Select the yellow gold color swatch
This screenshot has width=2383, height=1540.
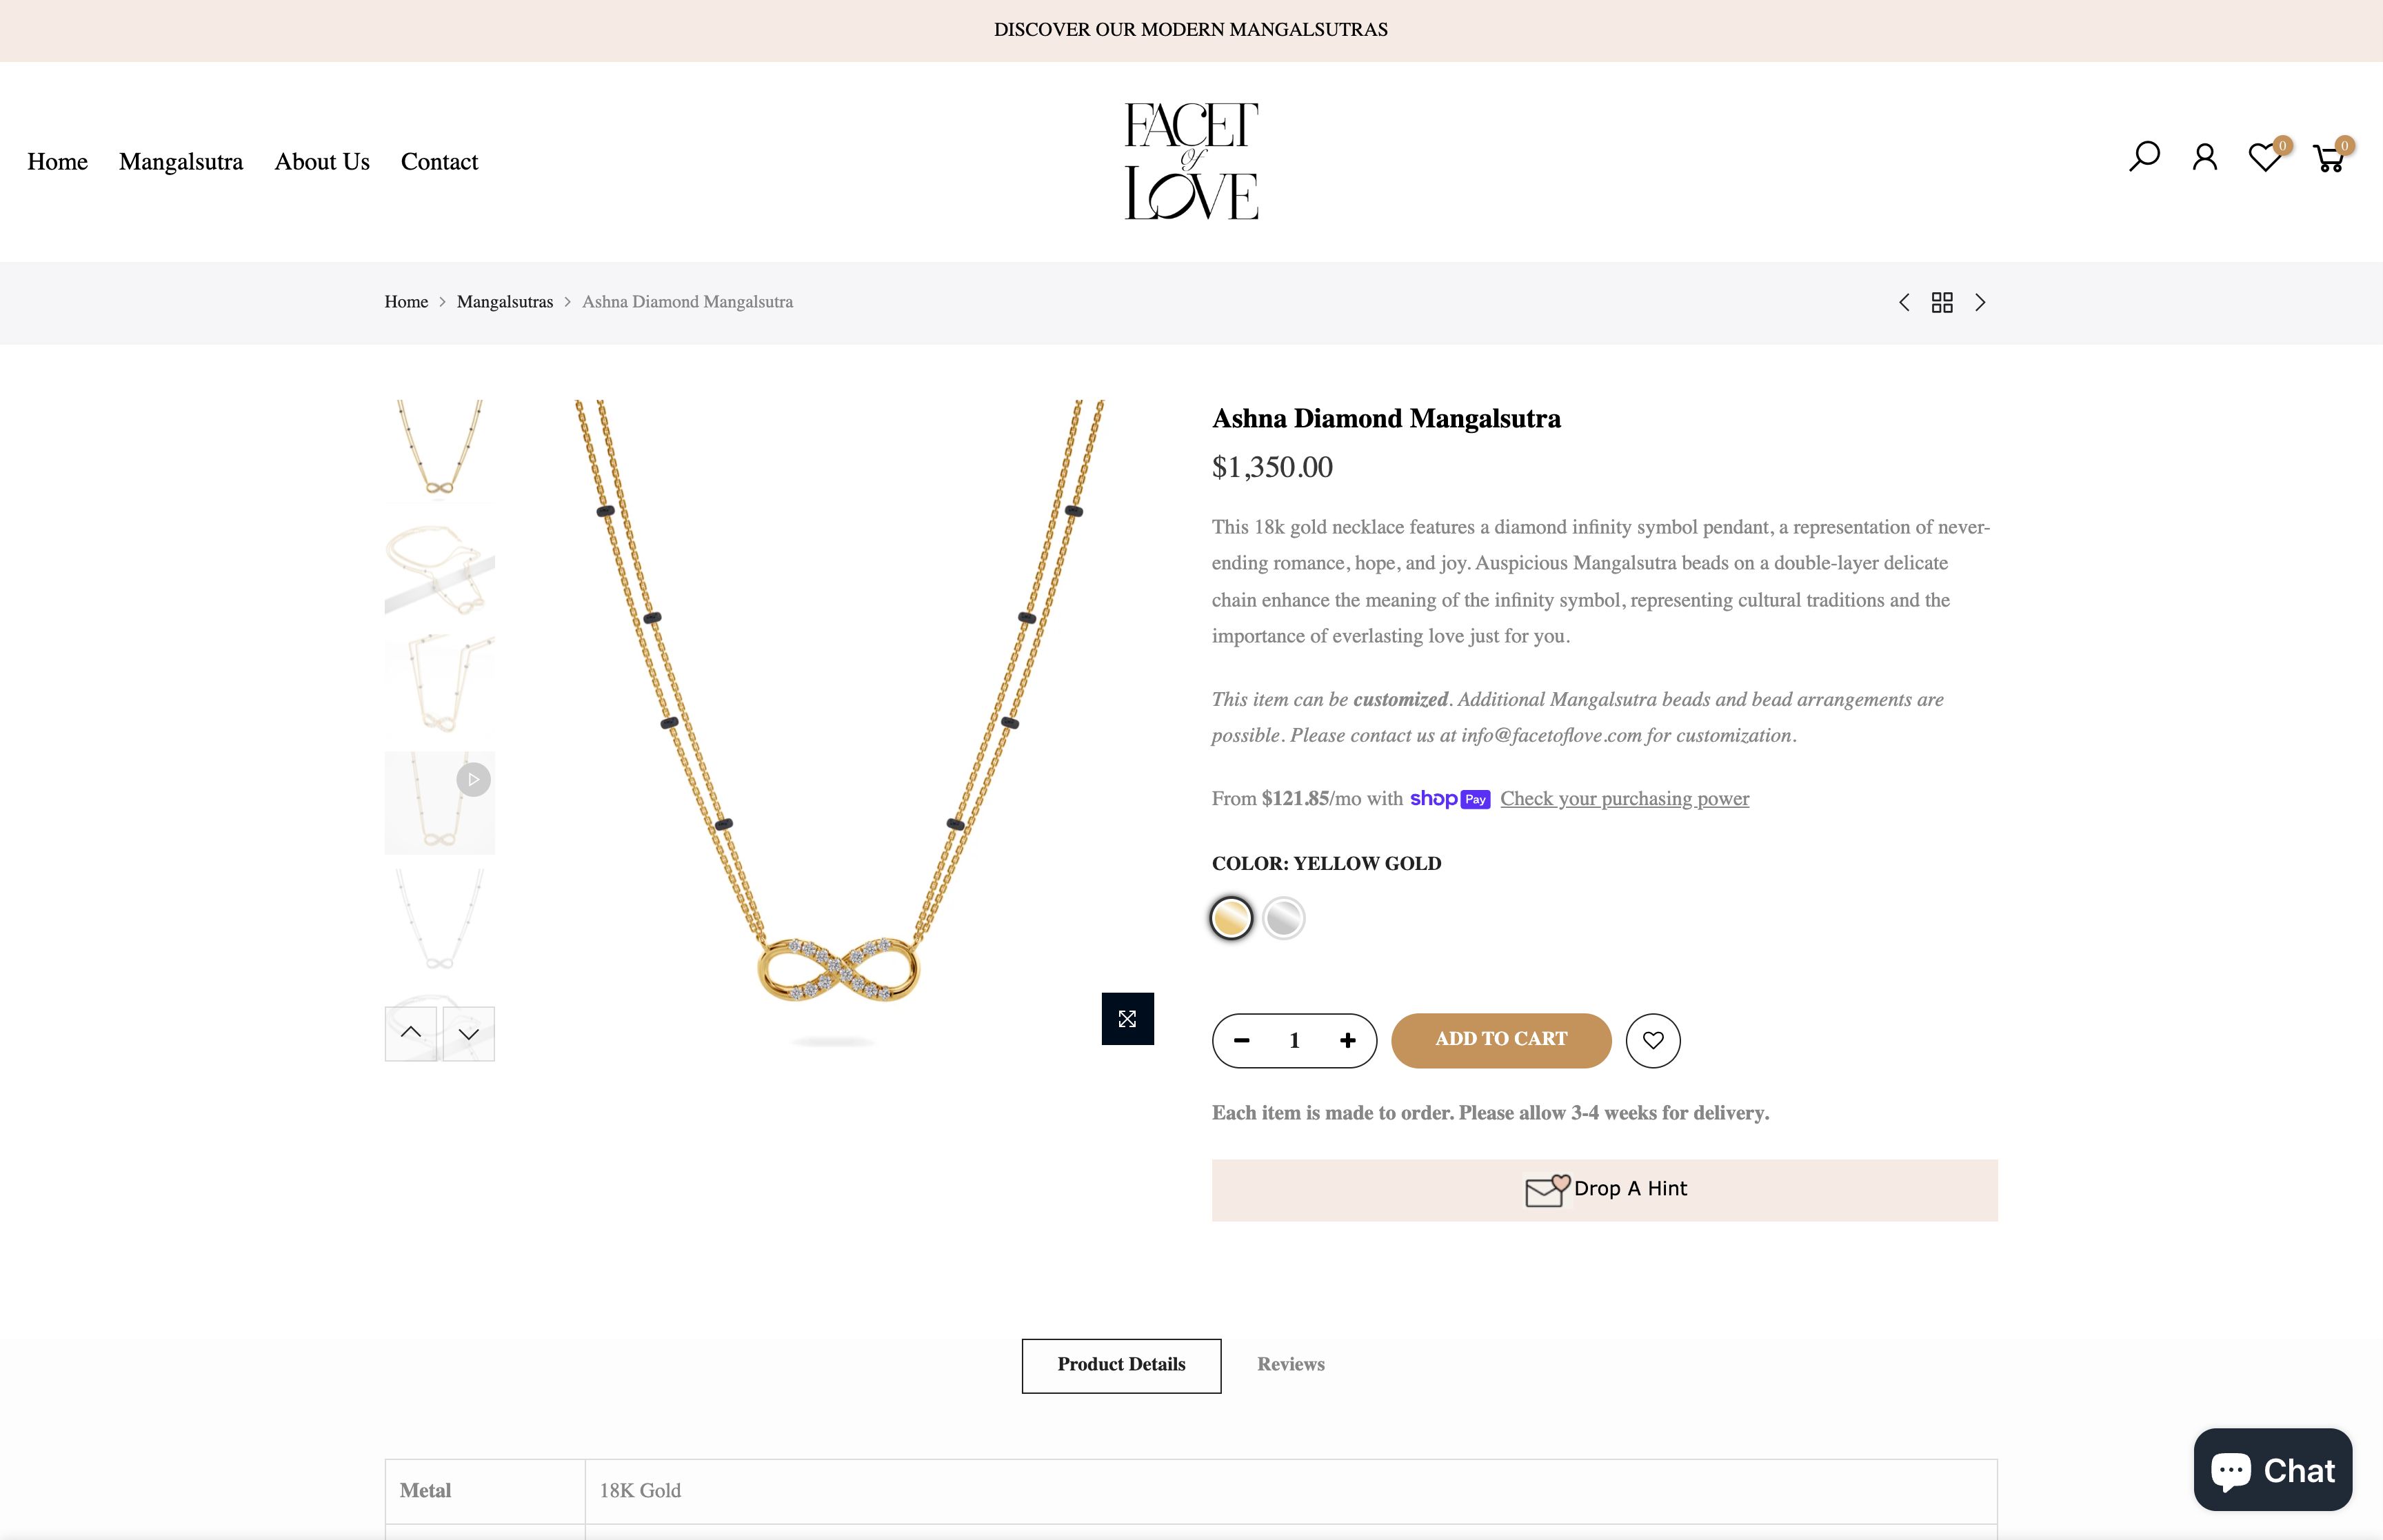[1231, 917]
